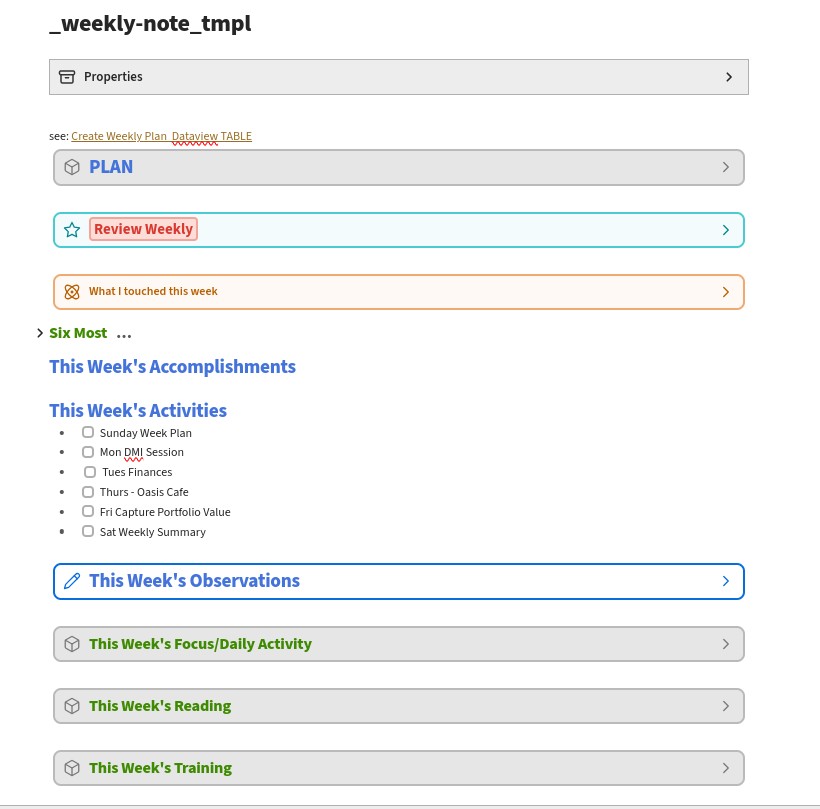Click the pencil icon beside This Week's Observations
The height and width of the screenshot is (809, 820).
[x=72, y=581]
